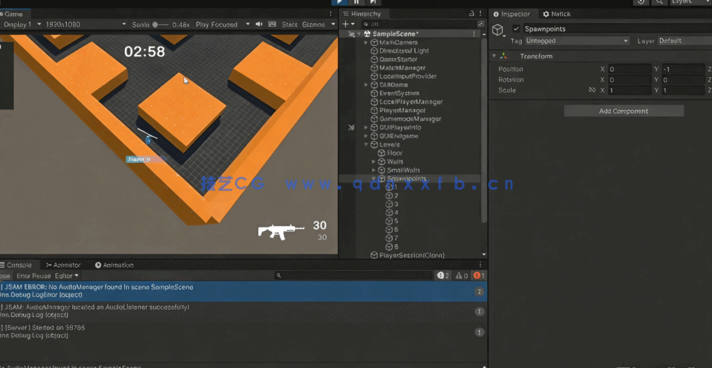This screenshot has height=368, width=712.
Task: Expand the Walls object
Action: click(x=374, y=162)
